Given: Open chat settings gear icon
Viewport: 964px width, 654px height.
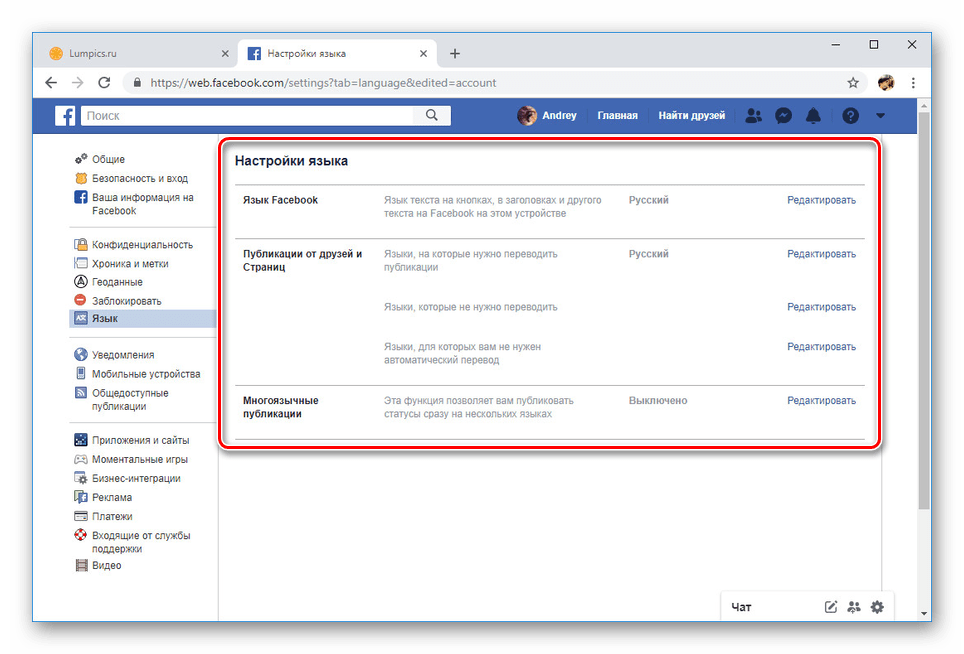Looking at the screenshot, I should click(877, 607).
